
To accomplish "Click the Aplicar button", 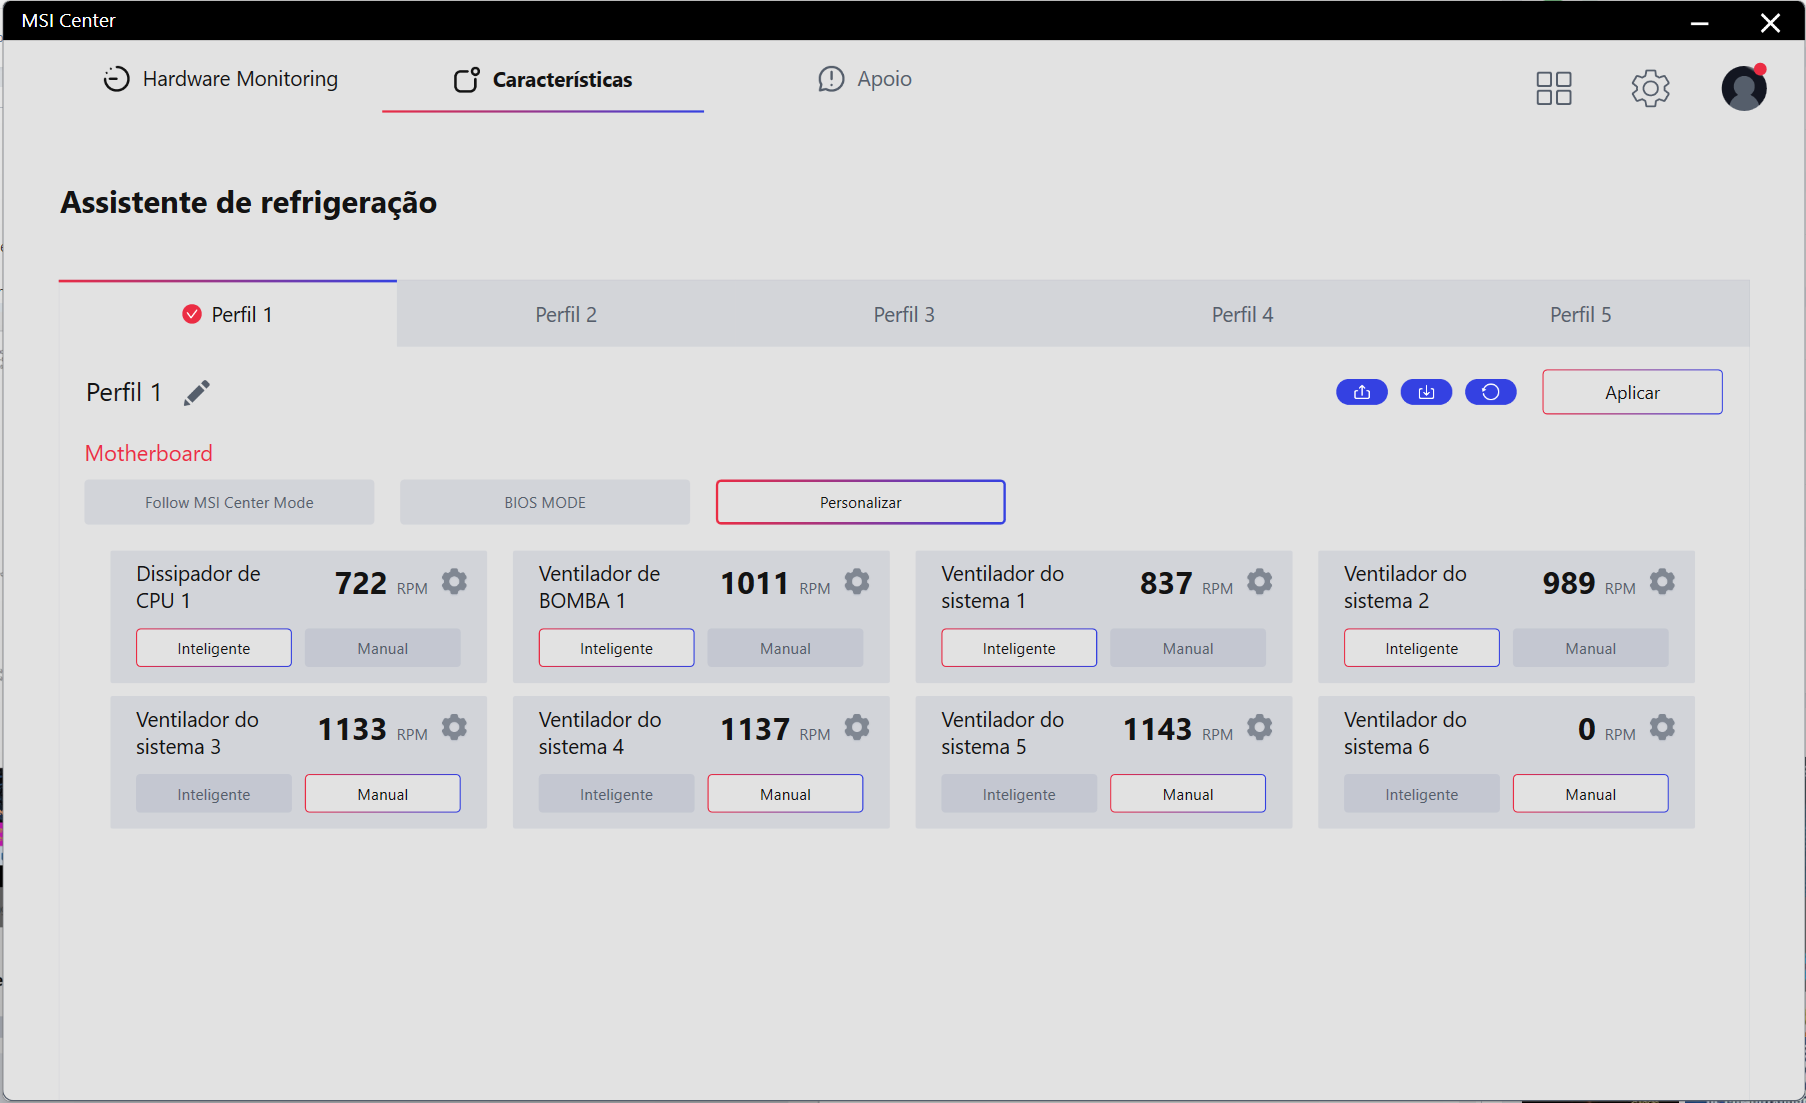I will click(1632, 392).
